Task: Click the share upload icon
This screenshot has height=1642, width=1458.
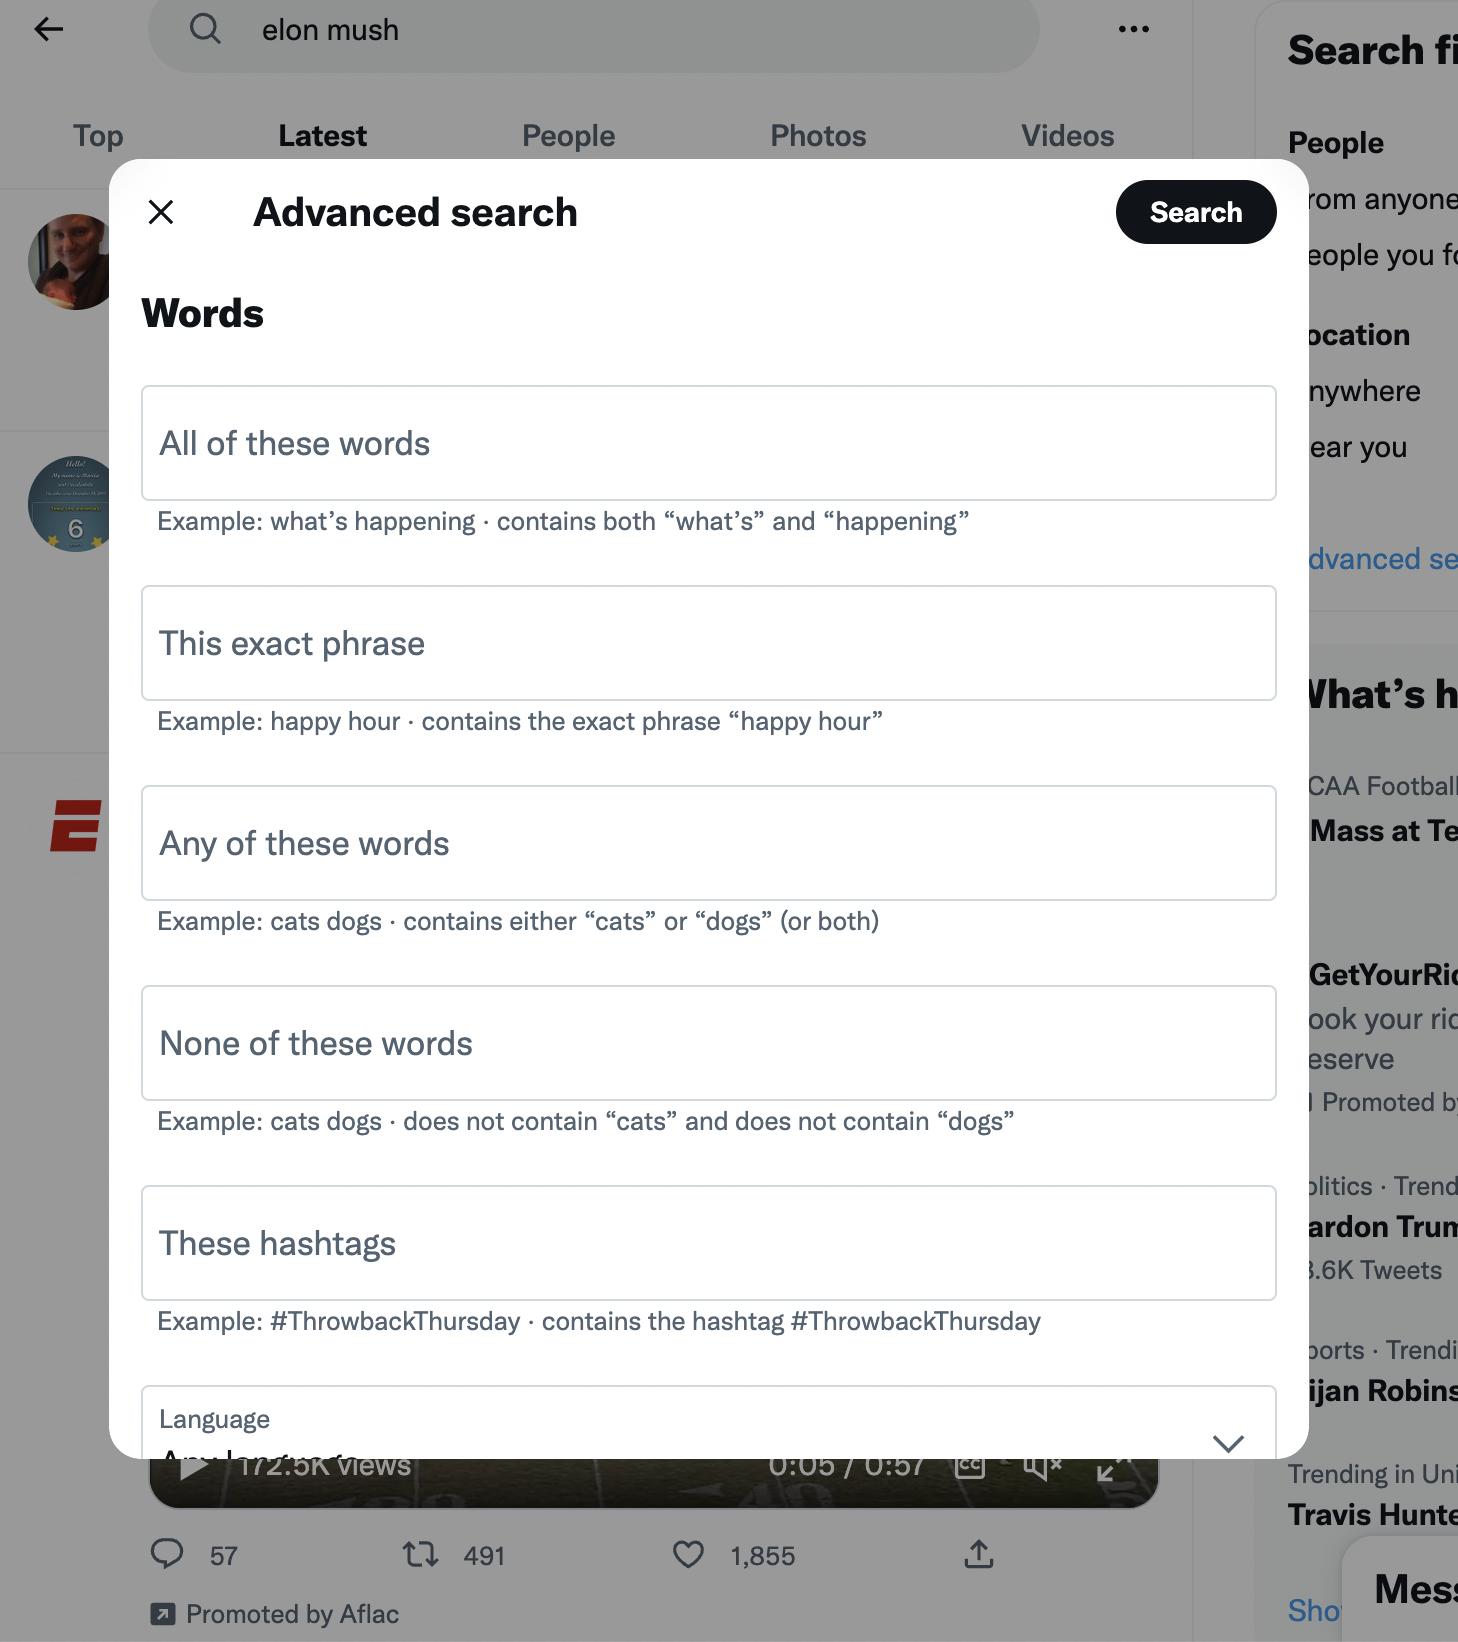Action: click(978, 1554)
